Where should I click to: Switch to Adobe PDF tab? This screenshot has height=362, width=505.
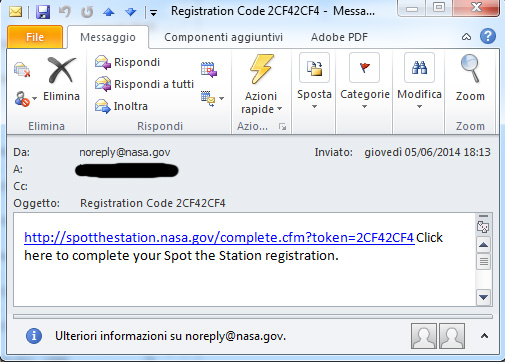339,37
